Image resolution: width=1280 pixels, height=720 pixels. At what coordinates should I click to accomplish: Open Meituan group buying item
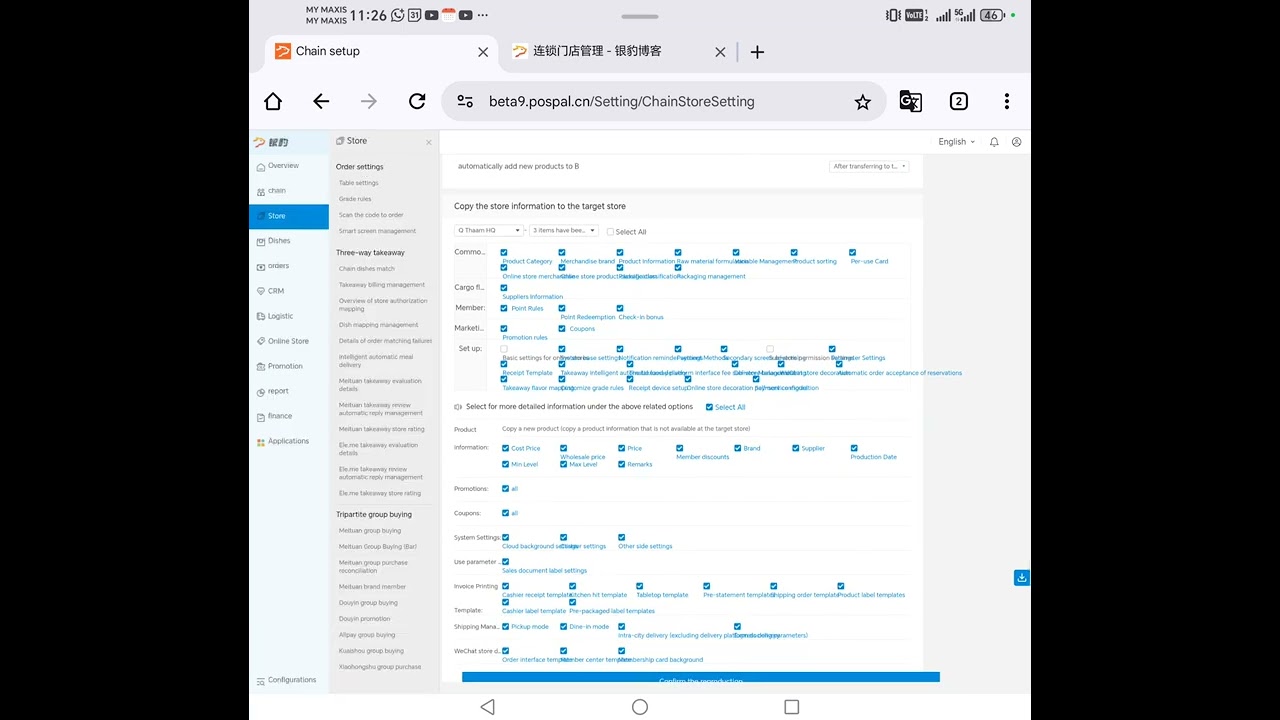pyautogui.click(x=370, y=531)
